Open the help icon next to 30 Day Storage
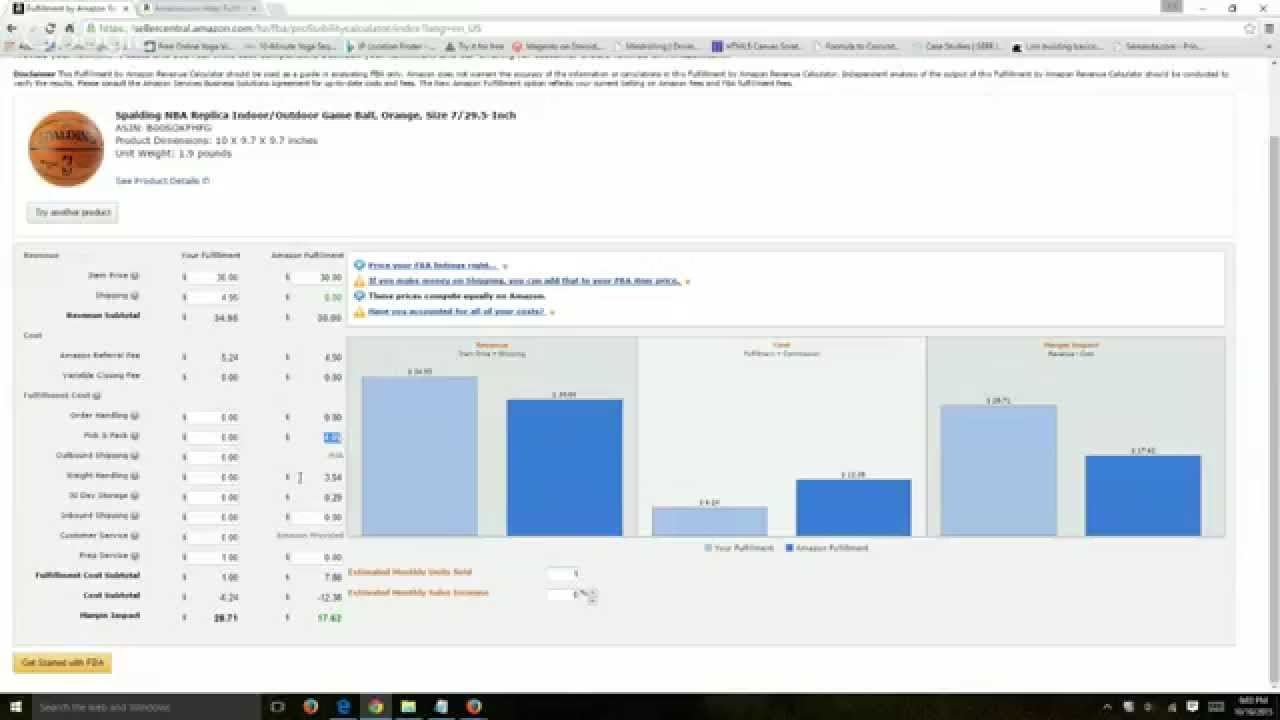The width and height of the screenshot is (1280, 720). [x=136, y=496]
